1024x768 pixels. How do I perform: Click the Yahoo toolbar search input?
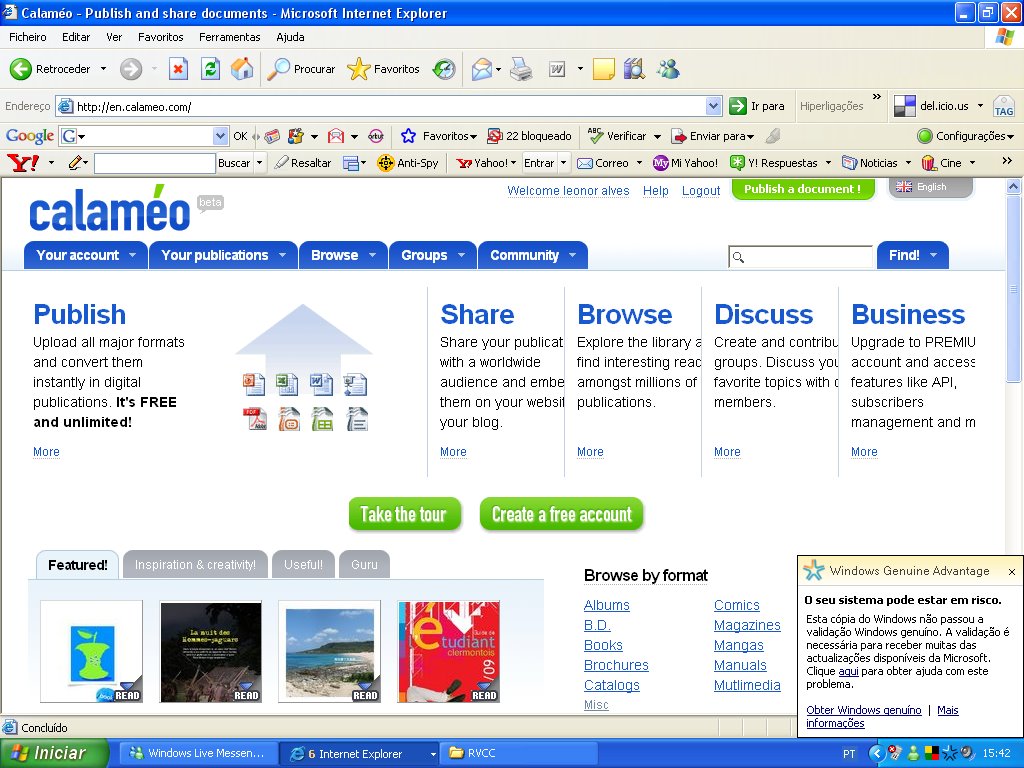(x=155, y=163)
